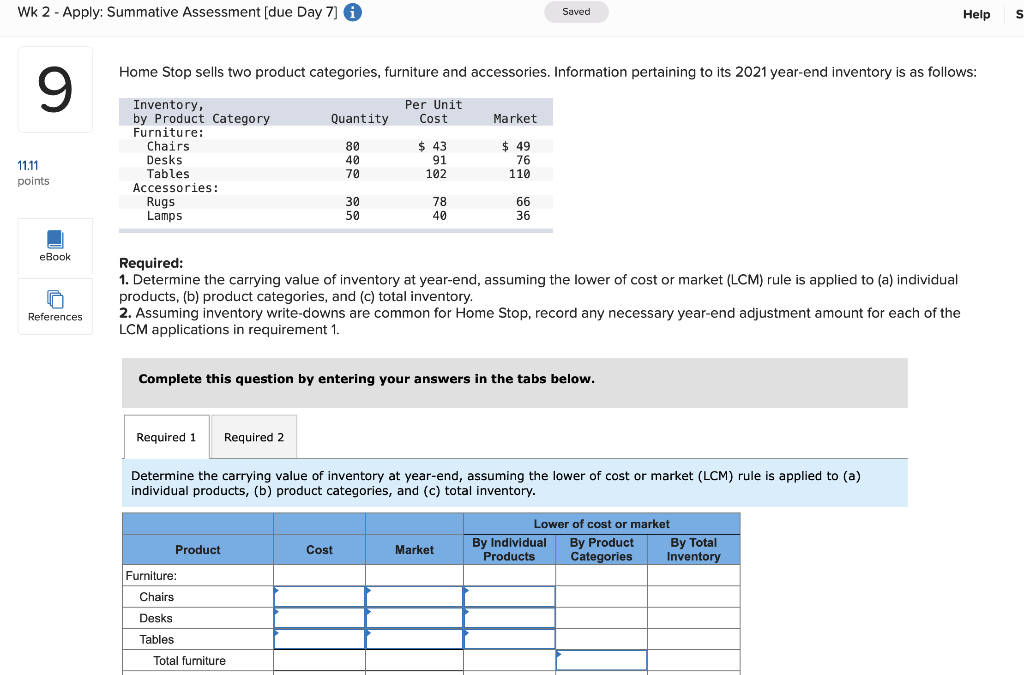Switch to the Required 2 tab
Image resolution: width=1024 pixels, height=675 pixels.
(253, 436)
